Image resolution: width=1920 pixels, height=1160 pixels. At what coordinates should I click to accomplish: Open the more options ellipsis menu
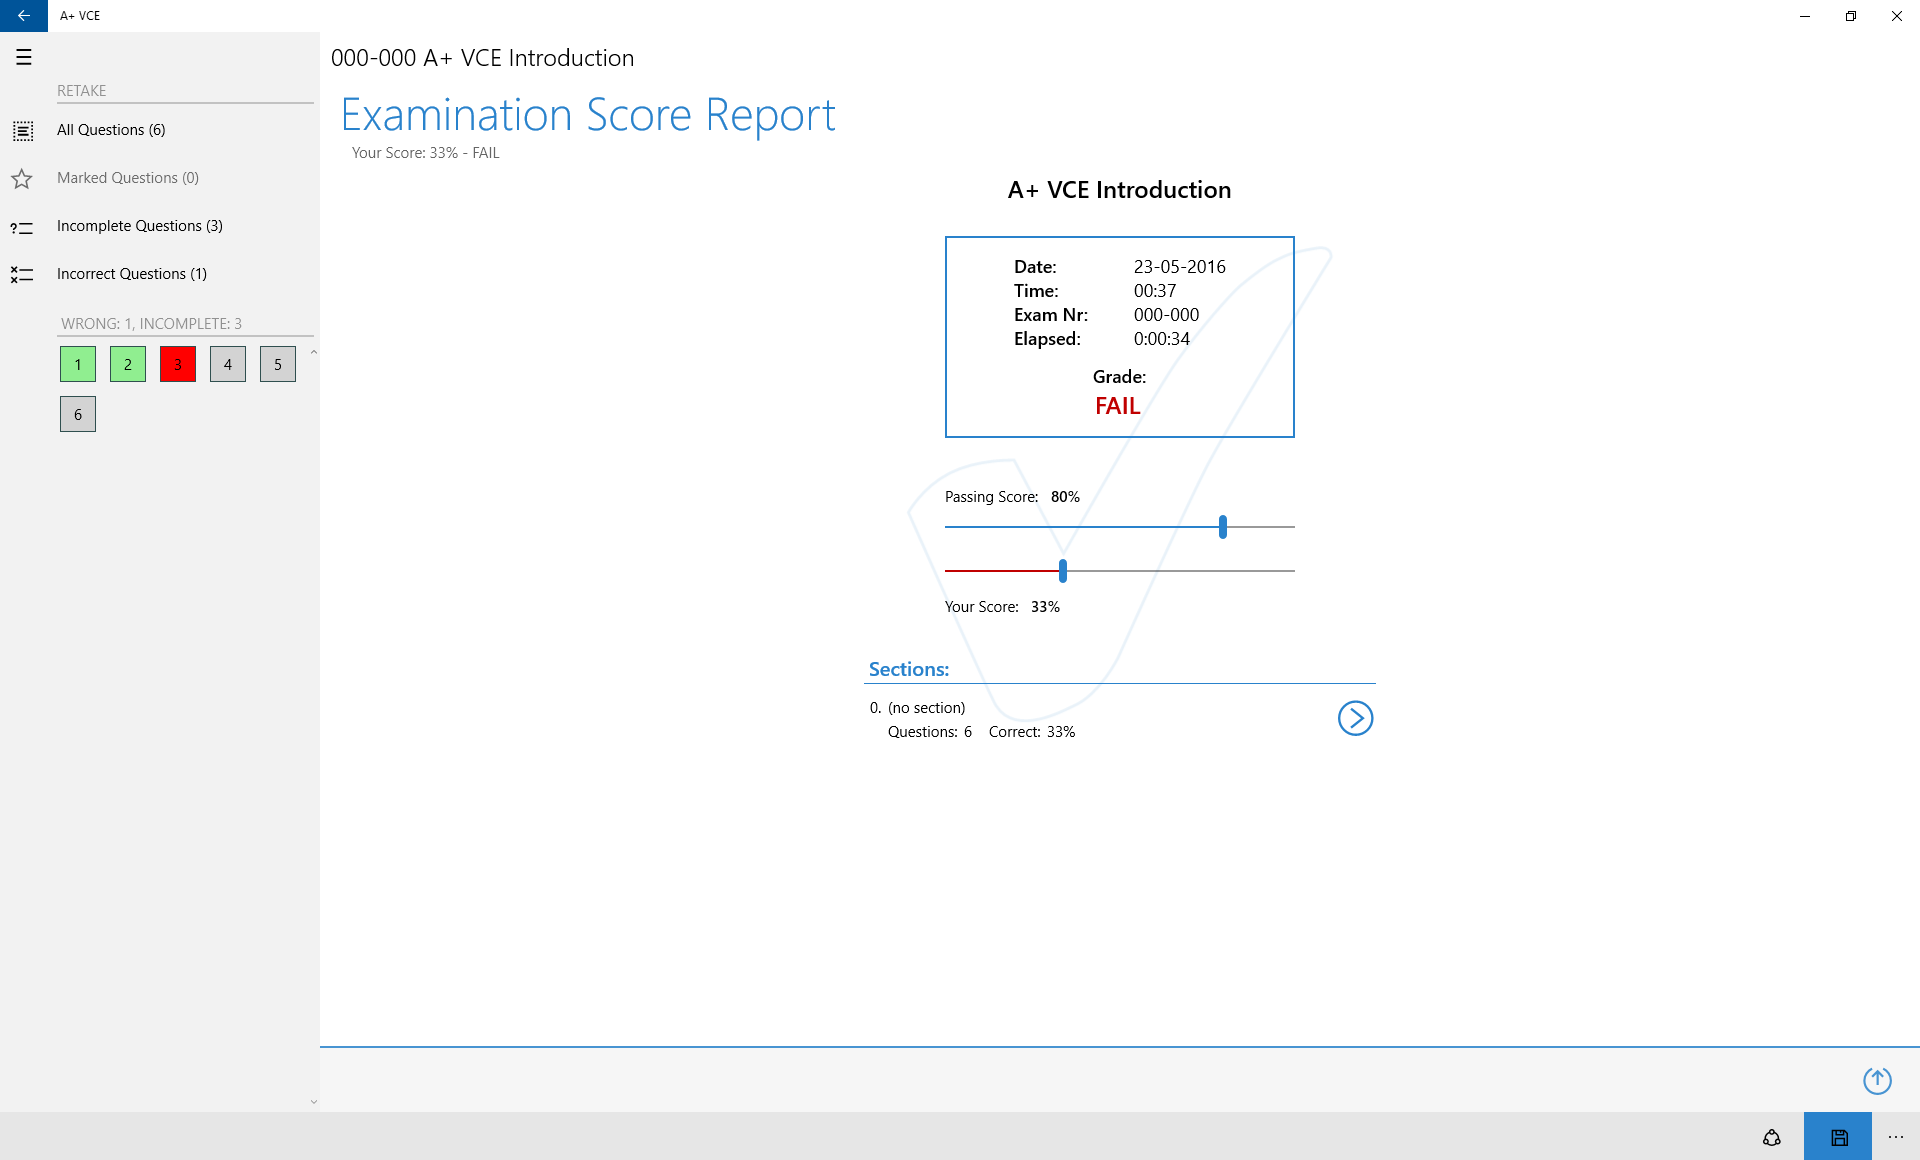point(1896,1137)
